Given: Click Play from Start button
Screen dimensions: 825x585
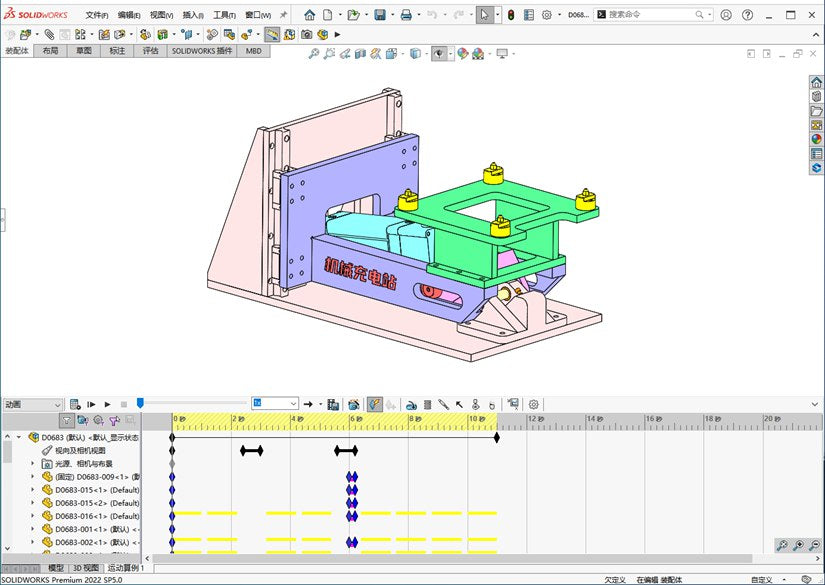Looking at the screenshot, I should 91,405.
